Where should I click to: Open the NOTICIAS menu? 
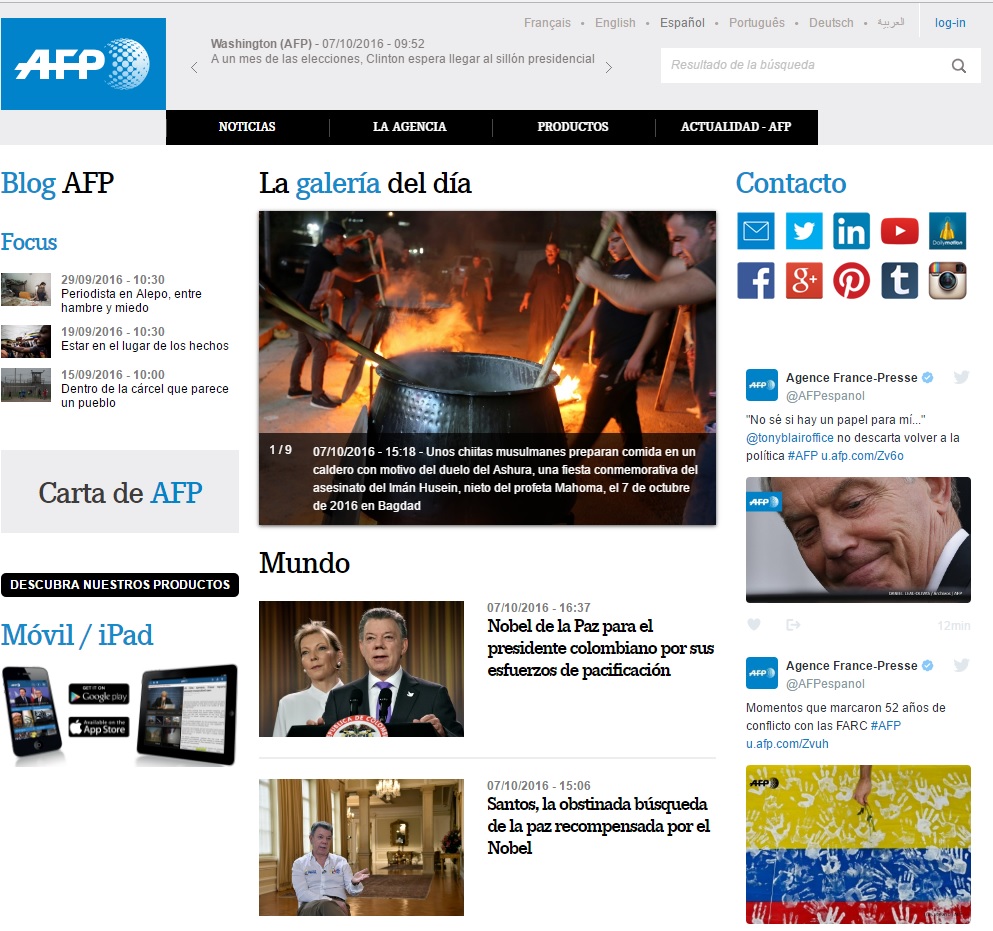247,127
